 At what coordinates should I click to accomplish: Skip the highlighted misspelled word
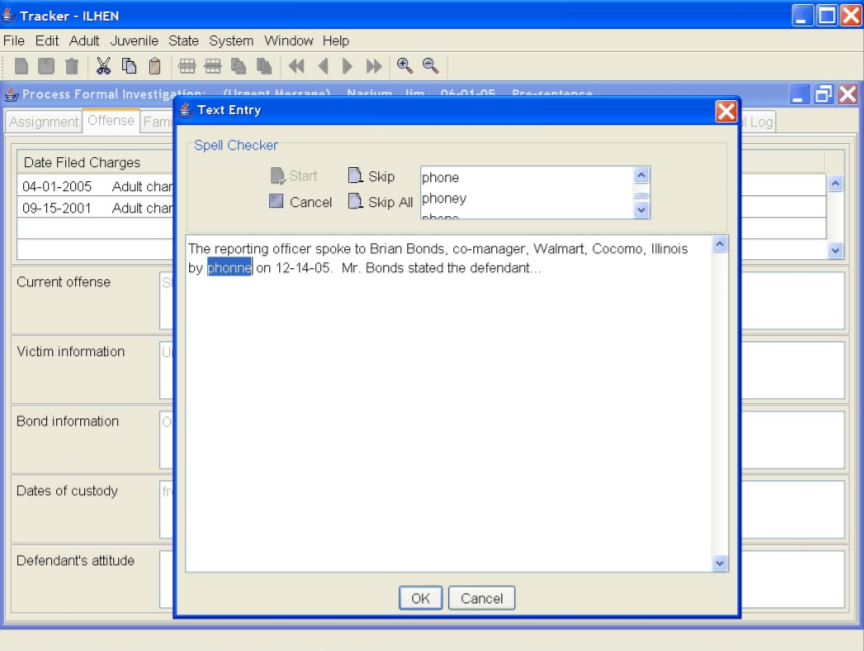click(372, 175)
